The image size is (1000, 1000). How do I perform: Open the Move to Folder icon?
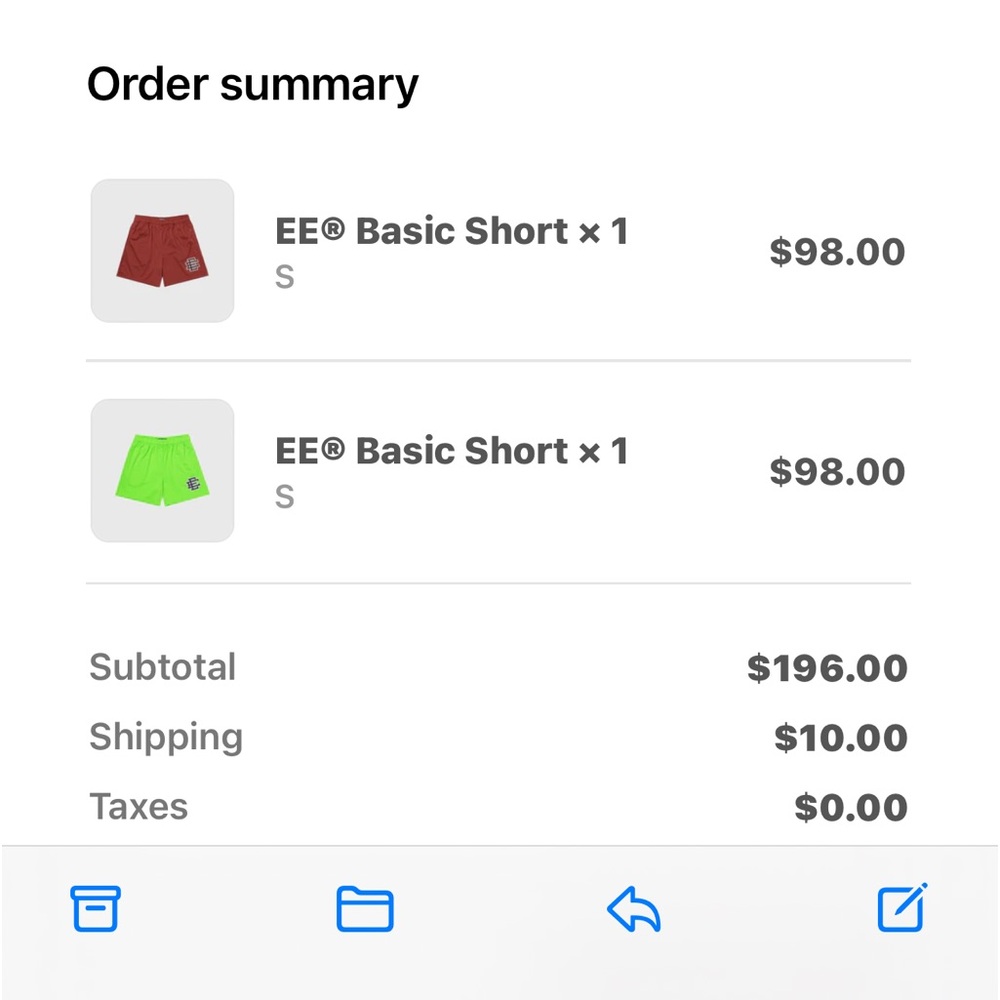(364, 909)
